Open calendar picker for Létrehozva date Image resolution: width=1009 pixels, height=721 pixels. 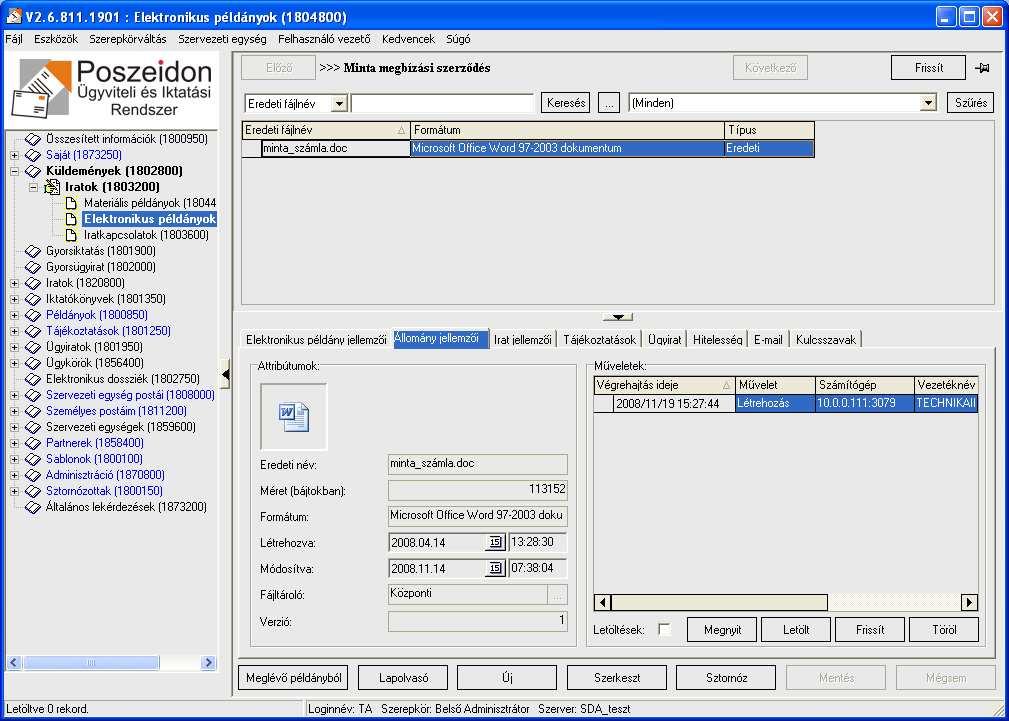(495, 543)
